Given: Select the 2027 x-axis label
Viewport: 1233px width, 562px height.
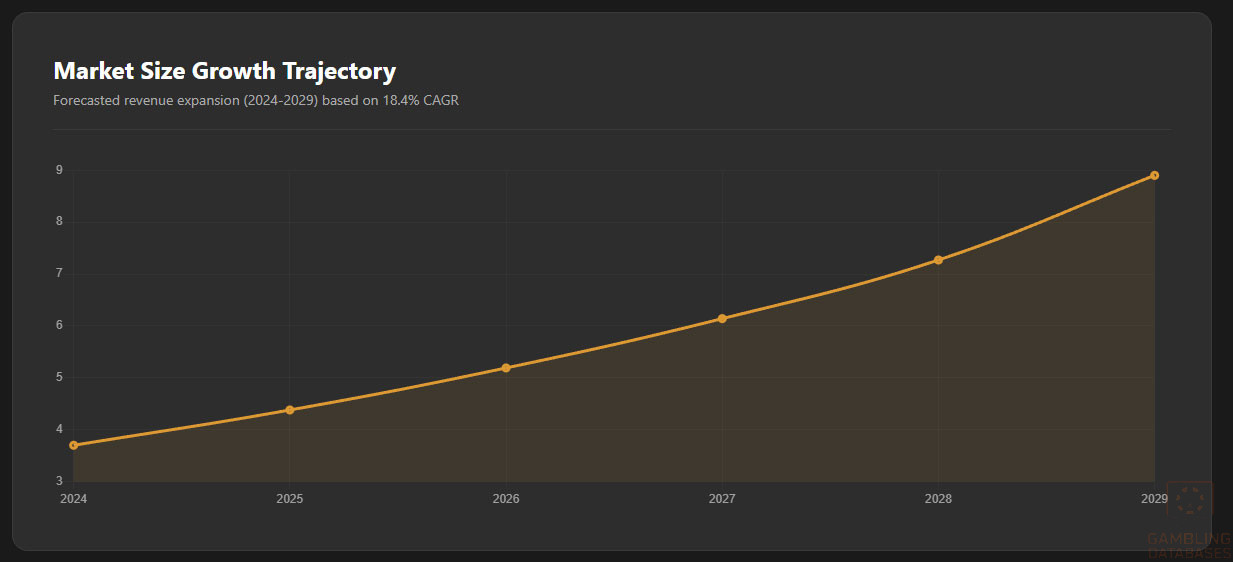Looking at the screenshot, I should 722,498.
